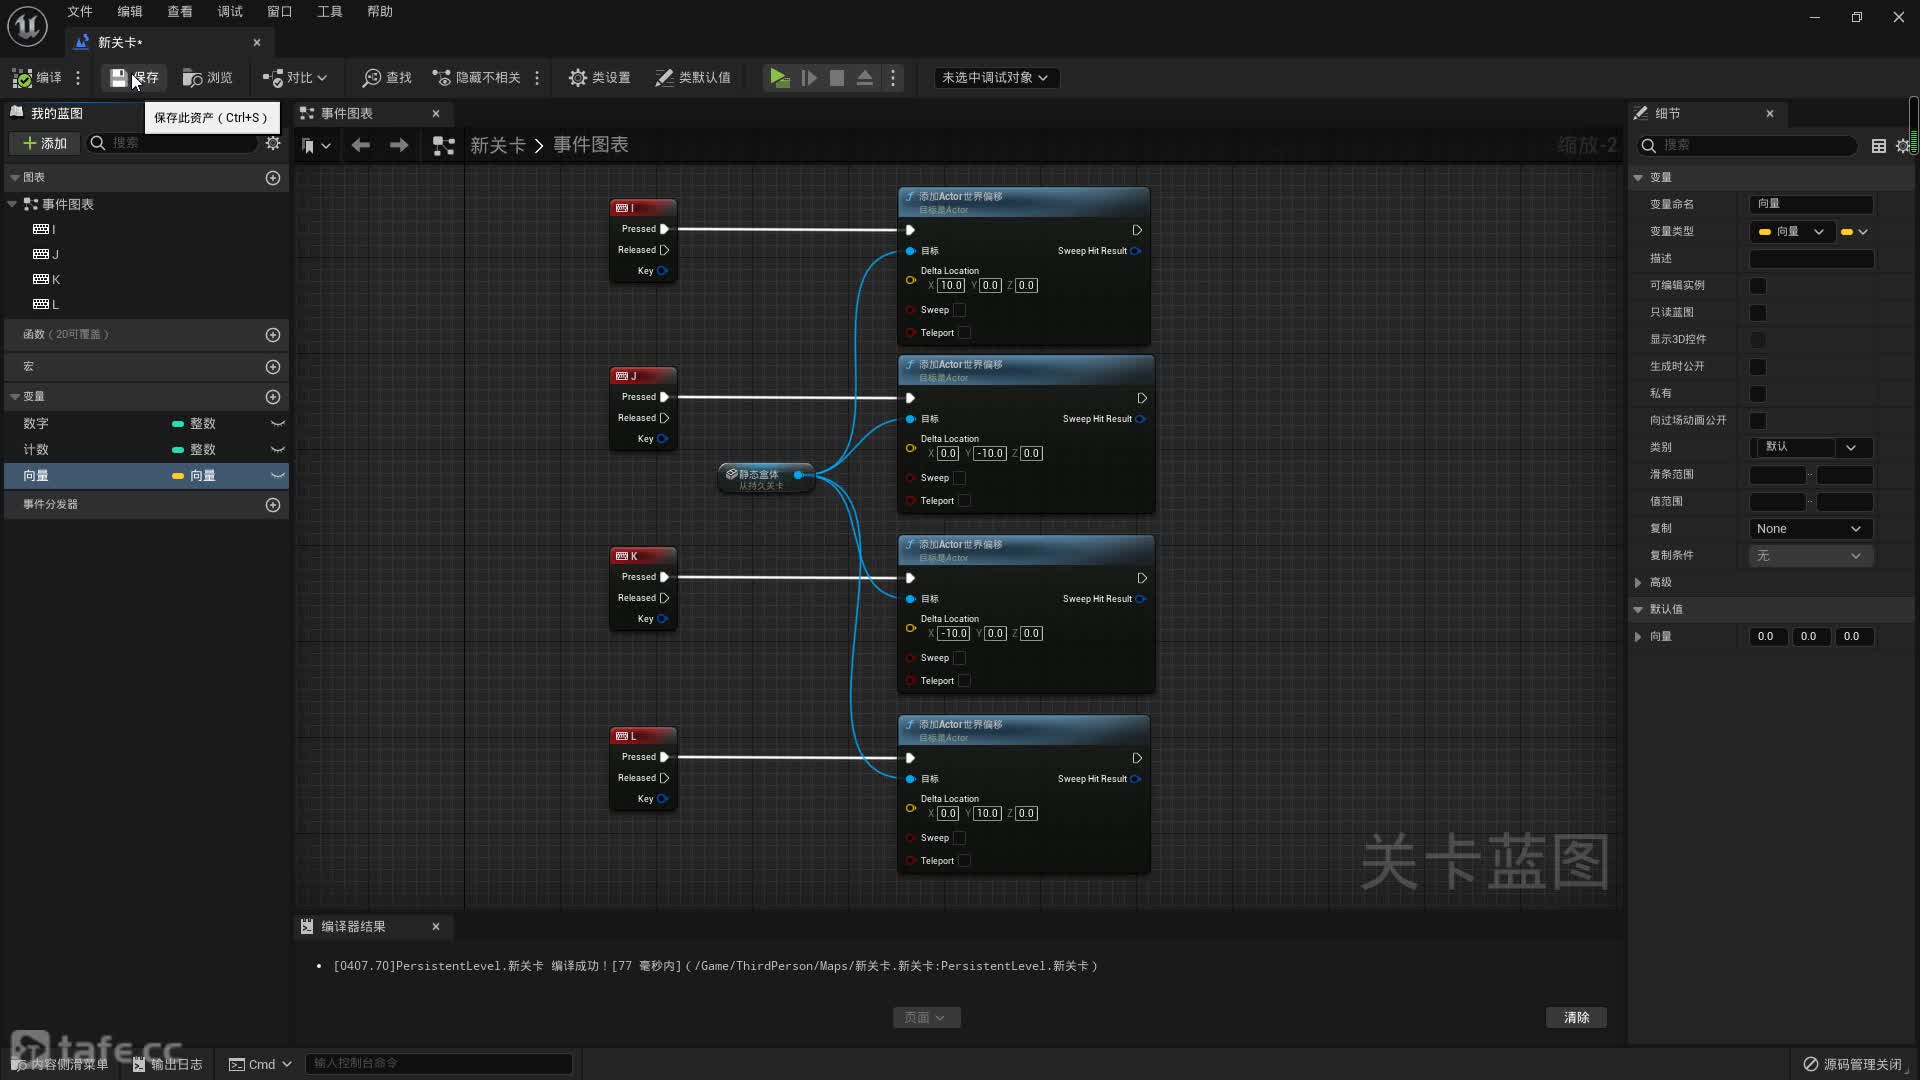Open Browse (浏览) in content browser
The width and height of the screenshot is (1920, 1080).
(x=207, y=78)
